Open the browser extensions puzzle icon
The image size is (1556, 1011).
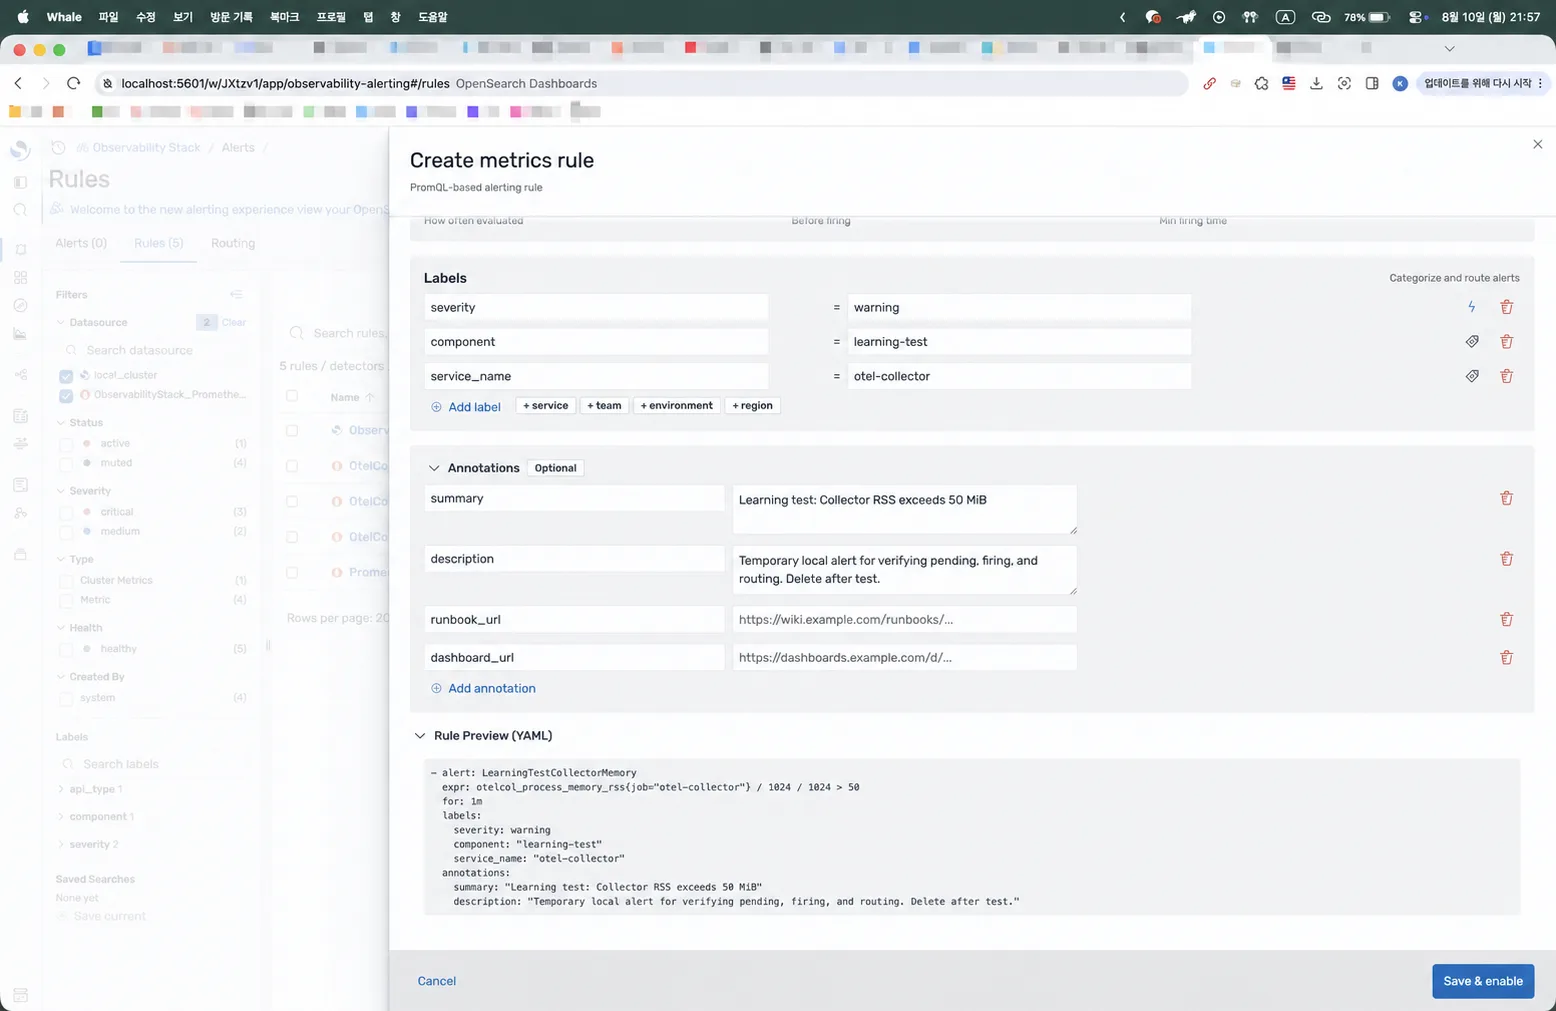pos(1261,83)
